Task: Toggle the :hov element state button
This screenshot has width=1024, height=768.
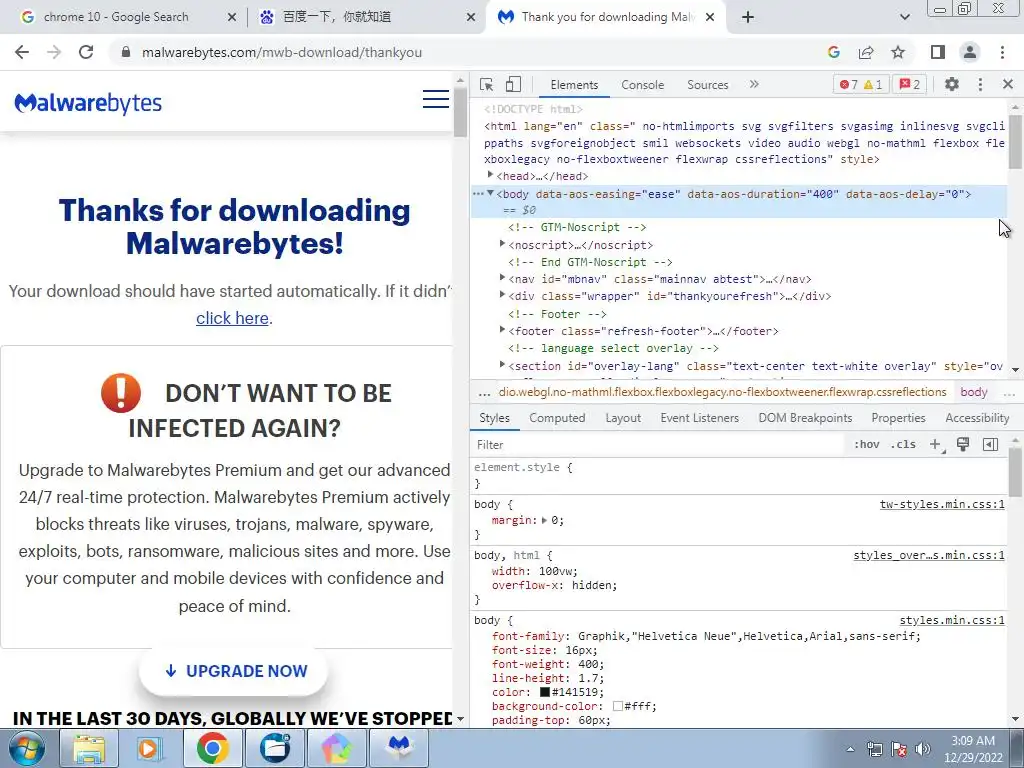Action: tap(866, 445)
